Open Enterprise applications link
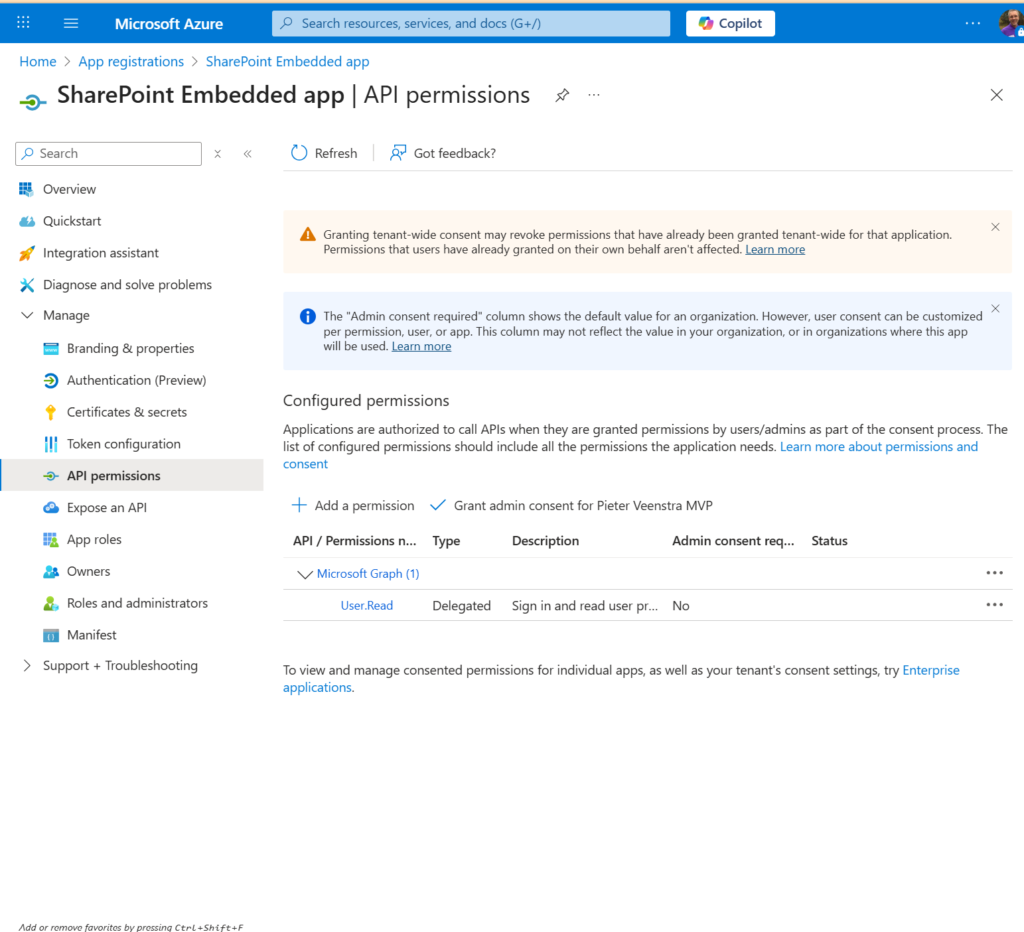 click(x=931, y=670)
